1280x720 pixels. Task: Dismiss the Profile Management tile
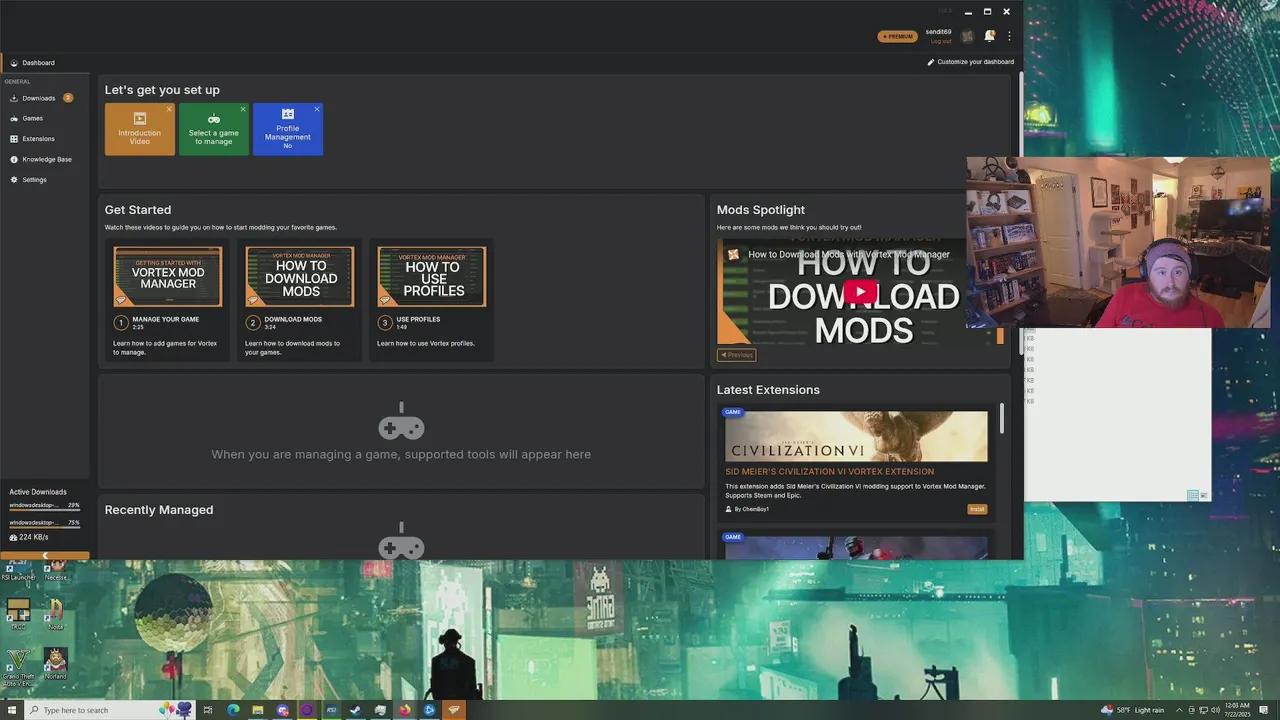(x=317, y=109)
